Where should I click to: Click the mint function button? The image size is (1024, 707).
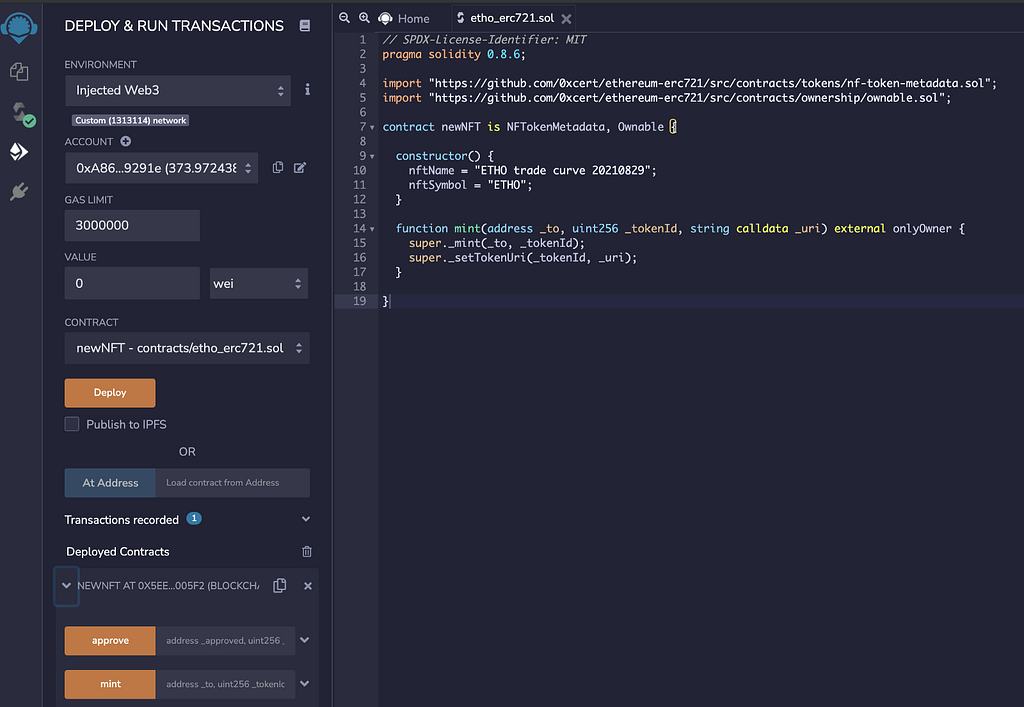point(110,684)
